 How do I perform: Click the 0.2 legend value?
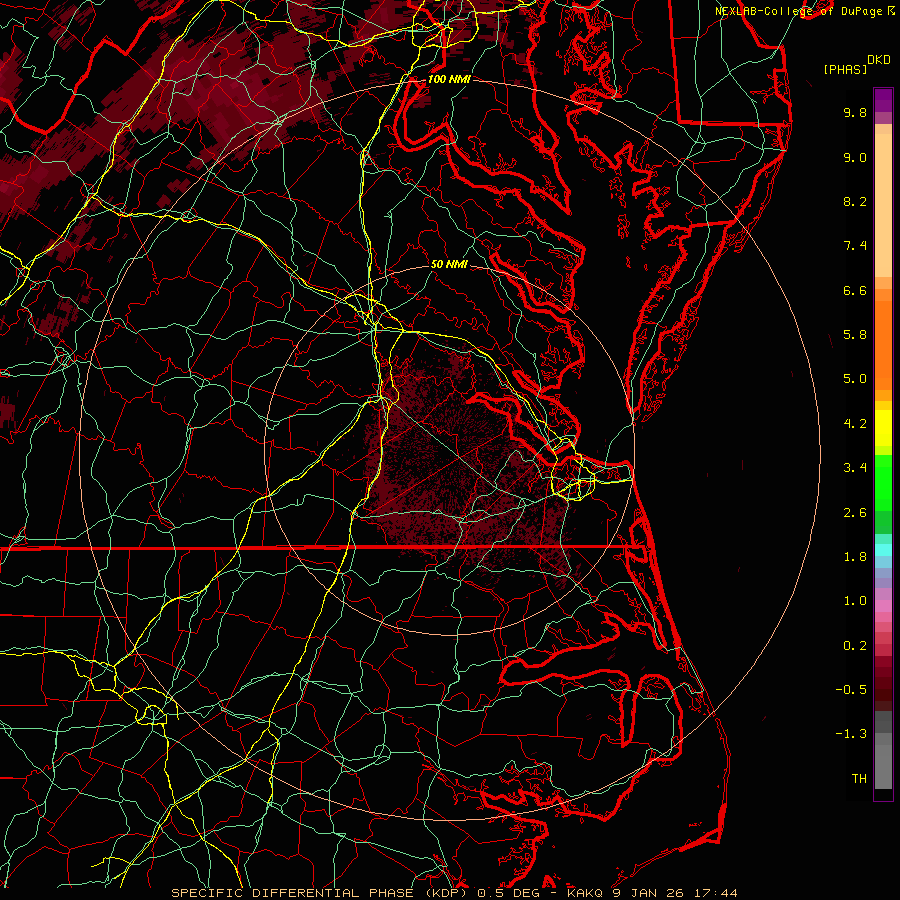(x=855, y=646)
